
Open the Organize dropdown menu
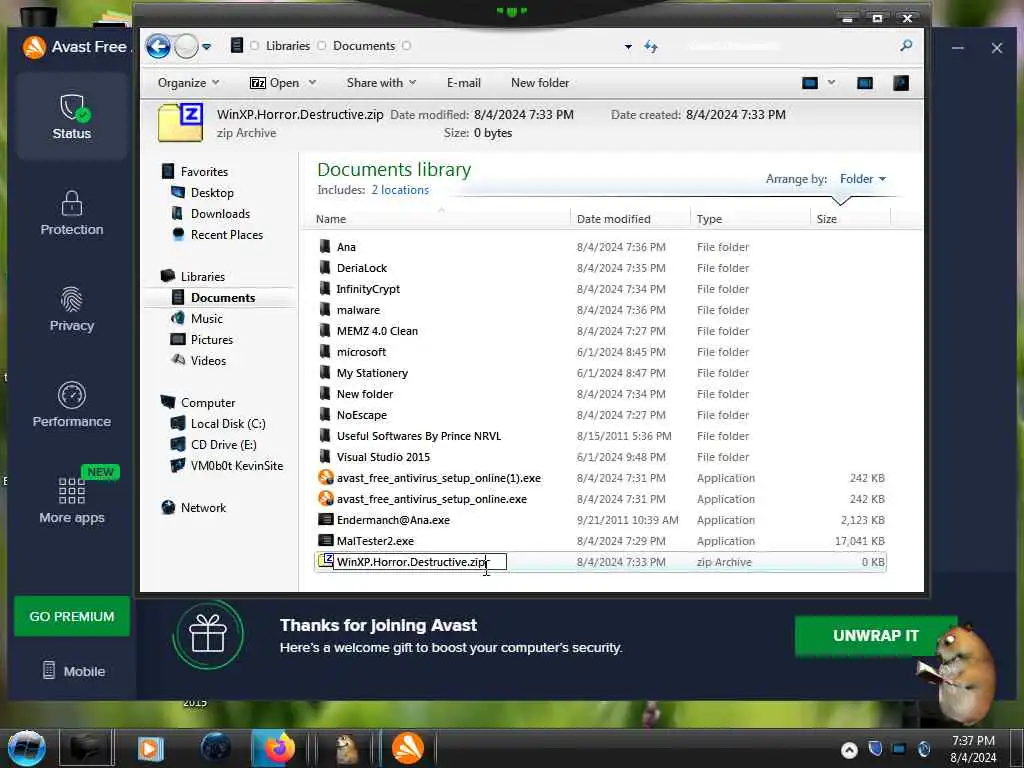click(x=188, y=83)
